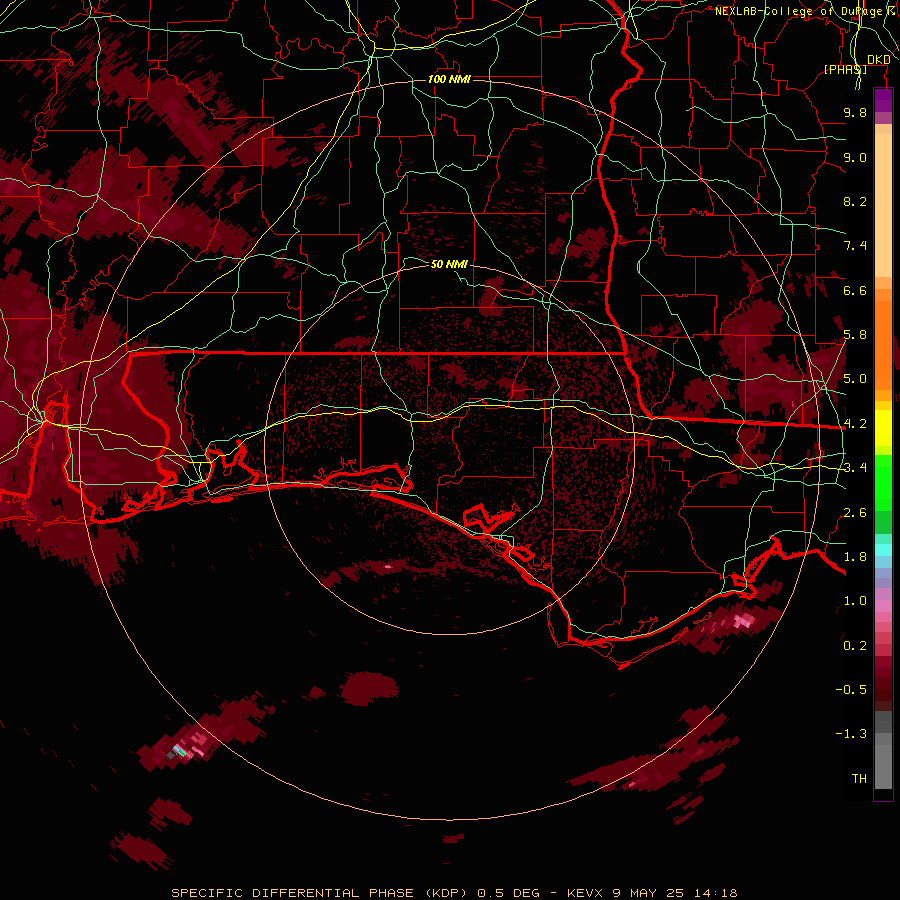Click the -0.5 value on the scale

(x=851, y=690)
